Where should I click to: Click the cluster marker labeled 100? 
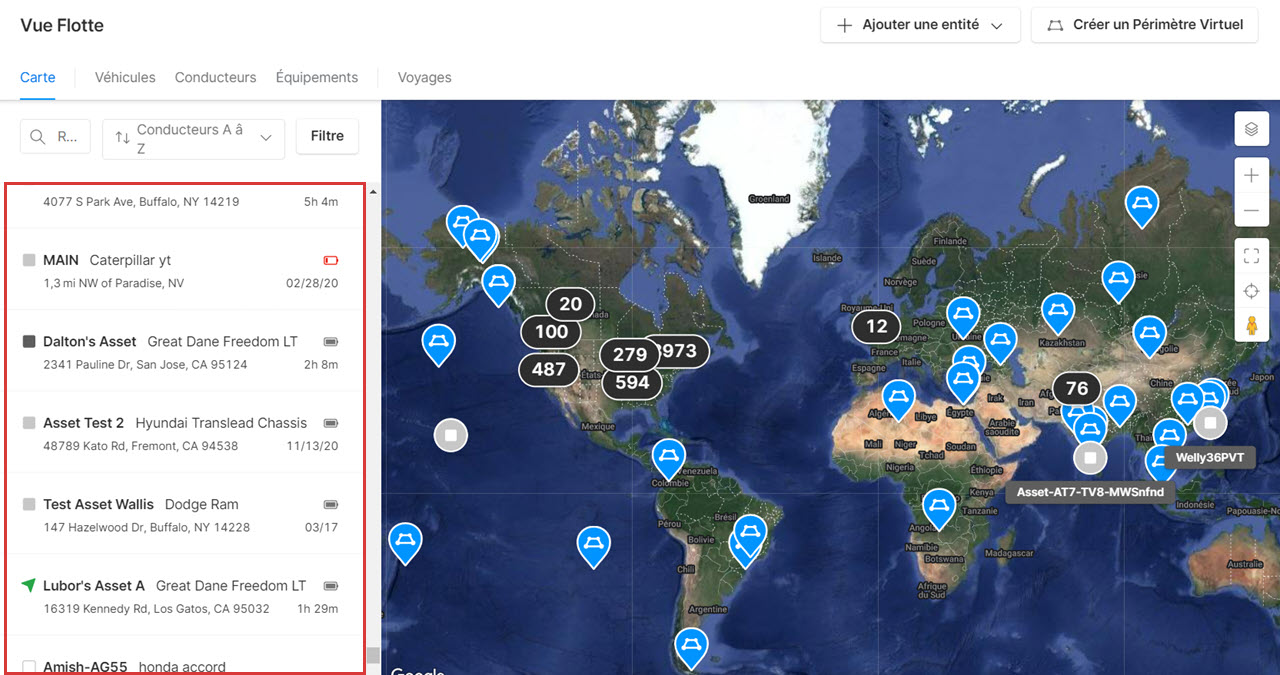(x=551, y=332)
